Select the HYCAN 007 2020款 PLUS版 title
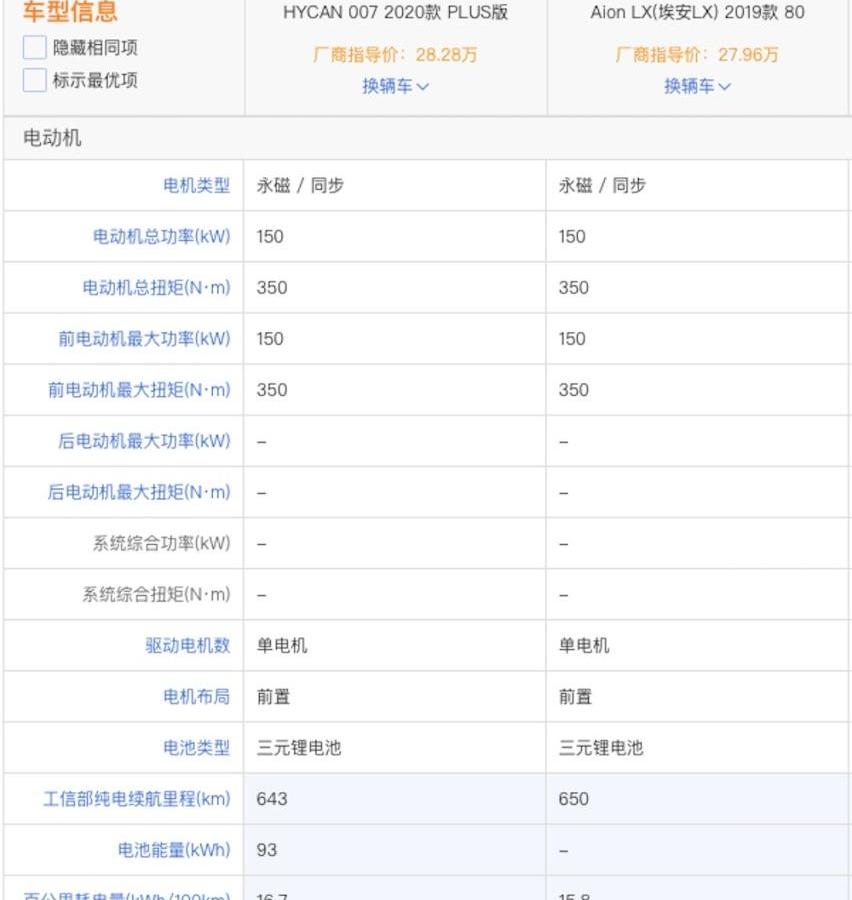 coord(396,12)
